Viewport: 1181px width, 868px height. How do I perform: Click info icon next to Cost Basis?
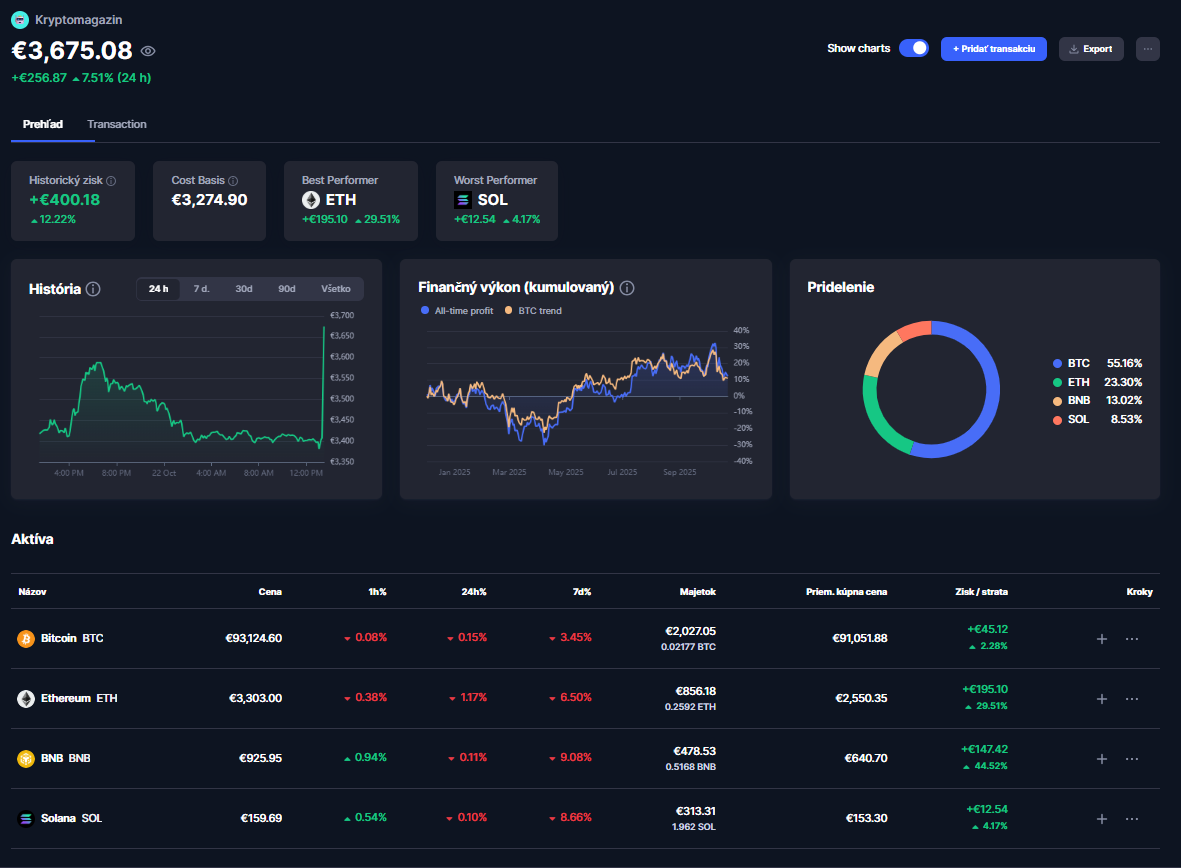click(233, 181)
